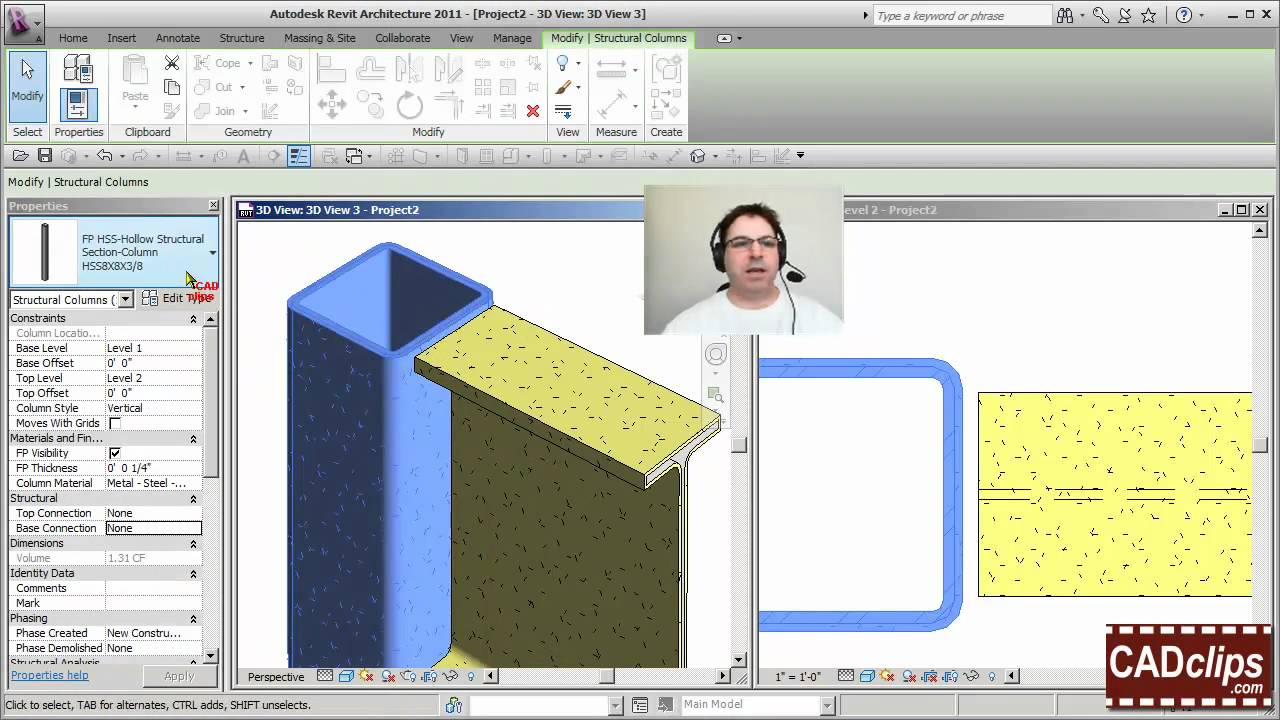Click the Cope tool in Geometry panel
This screenshot has width=1280, height=720.
[x=222, y=62]
